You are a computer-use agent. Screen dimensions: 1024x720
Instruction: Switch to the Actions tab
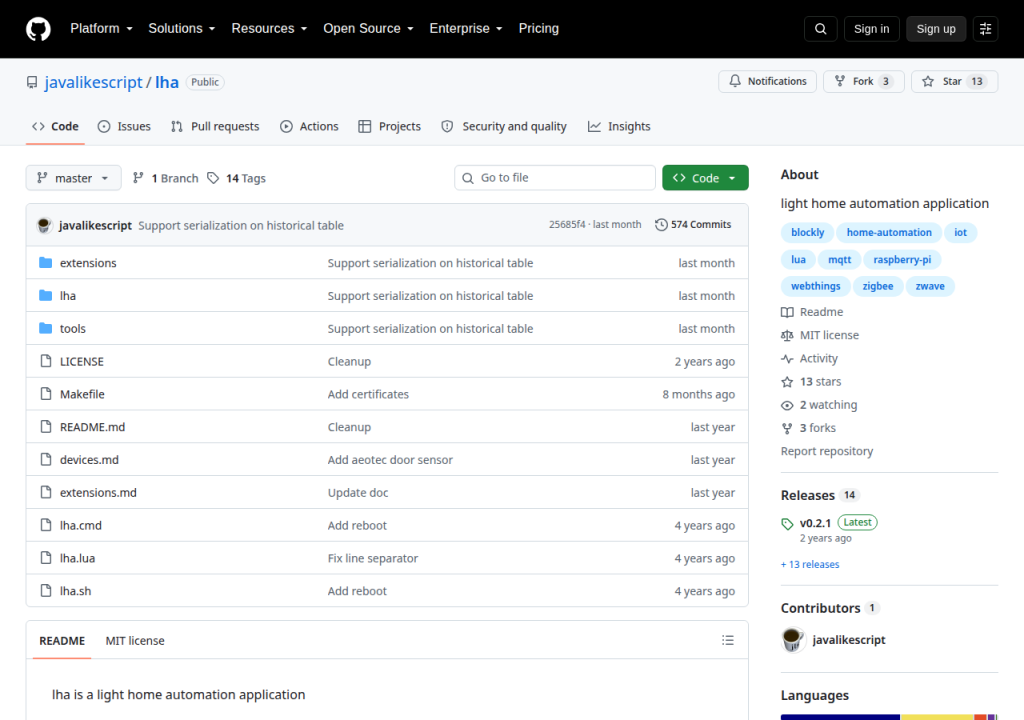[x=309, y=126]
